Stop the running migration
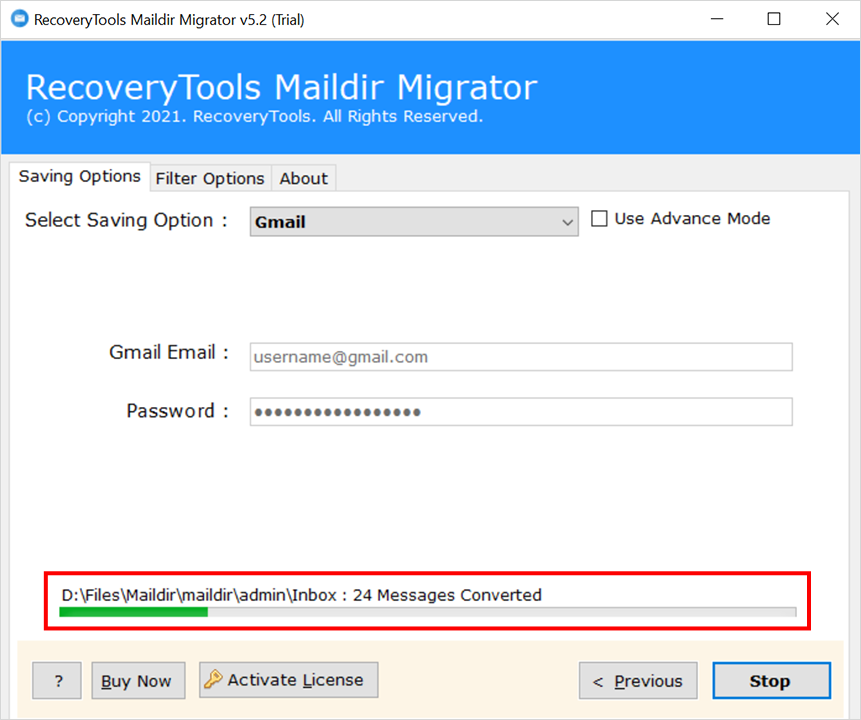The width and height of the screenshot is (861, 720). click(770, 681)
